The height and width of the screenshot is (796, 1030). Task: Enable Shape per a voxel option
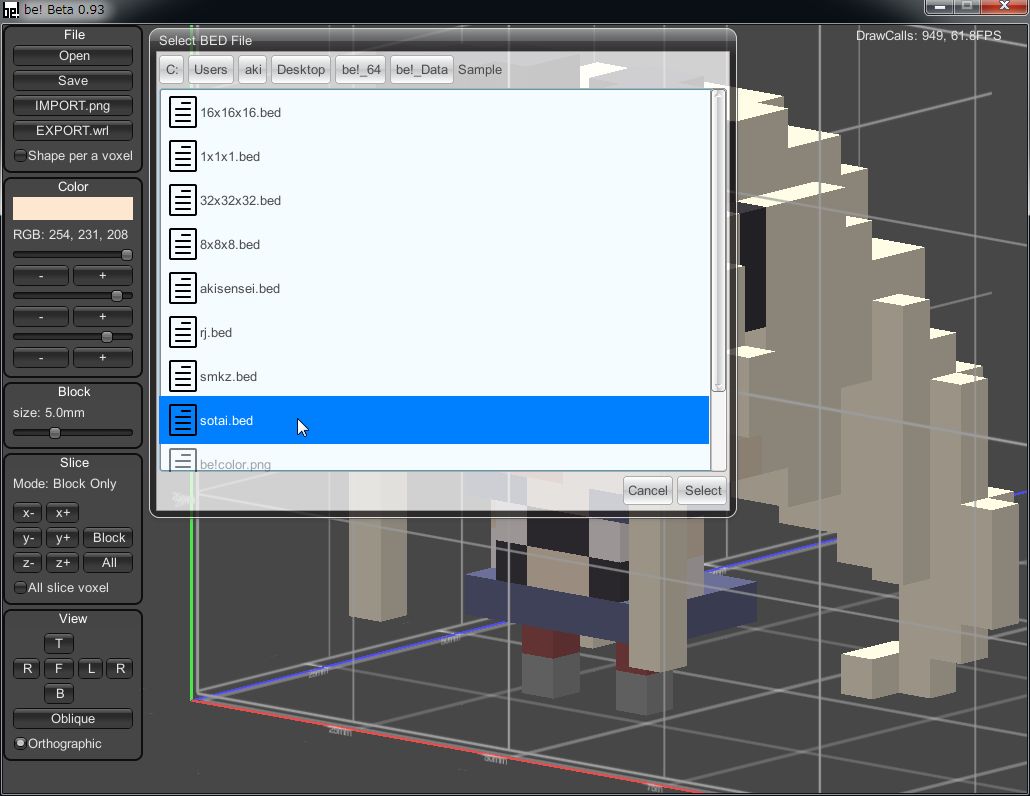tap(21, 156)
